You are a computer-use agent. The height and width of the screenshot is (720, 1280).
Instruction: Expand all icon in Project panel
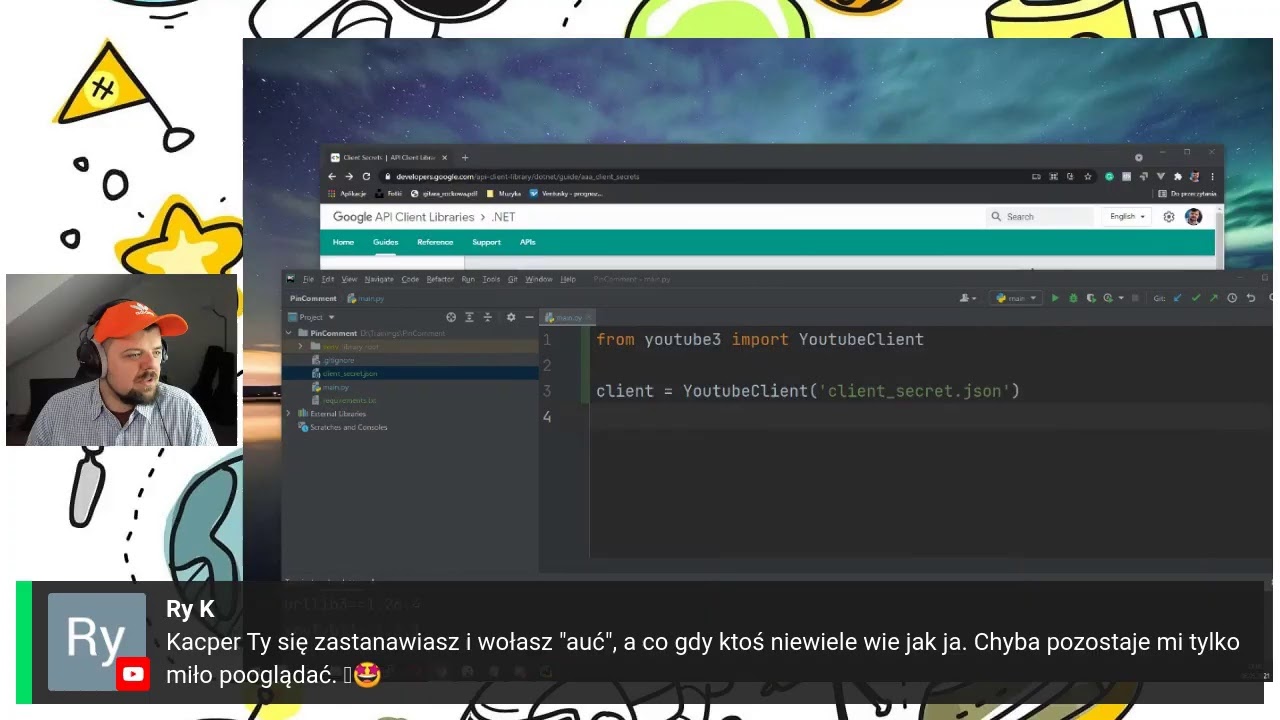[469, 317]
